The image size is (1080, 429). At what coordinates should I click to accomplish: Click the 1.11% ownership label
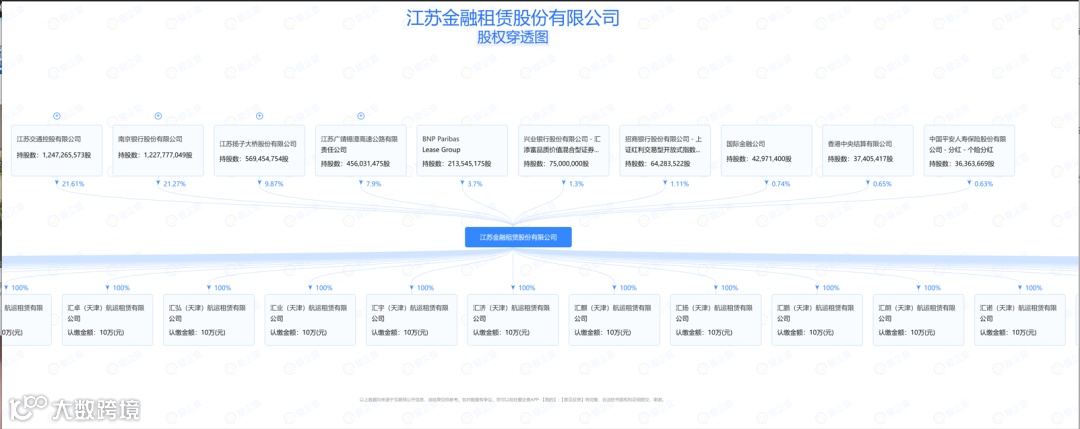[x=678, y=184]
